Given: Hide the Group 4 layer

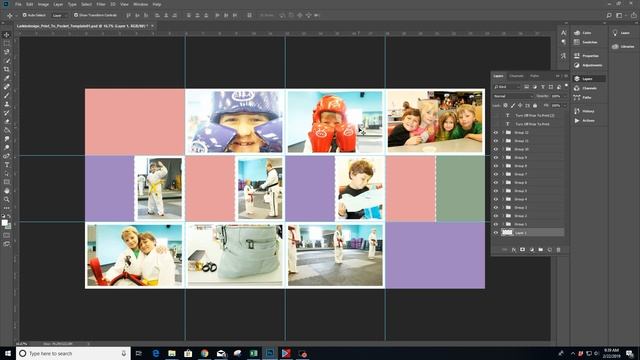Looking at the screenshot, I should 496,199.
